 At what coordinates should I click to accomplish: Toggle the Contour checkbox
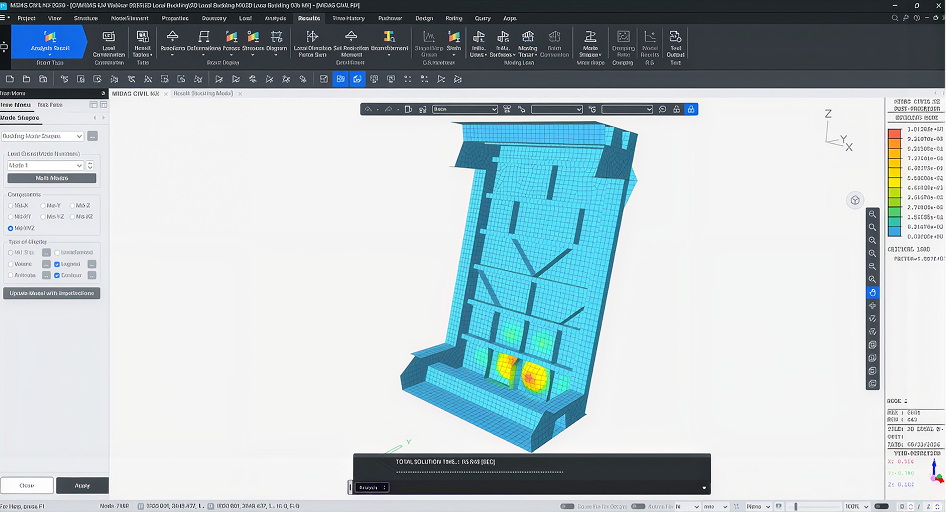point(57,276)
